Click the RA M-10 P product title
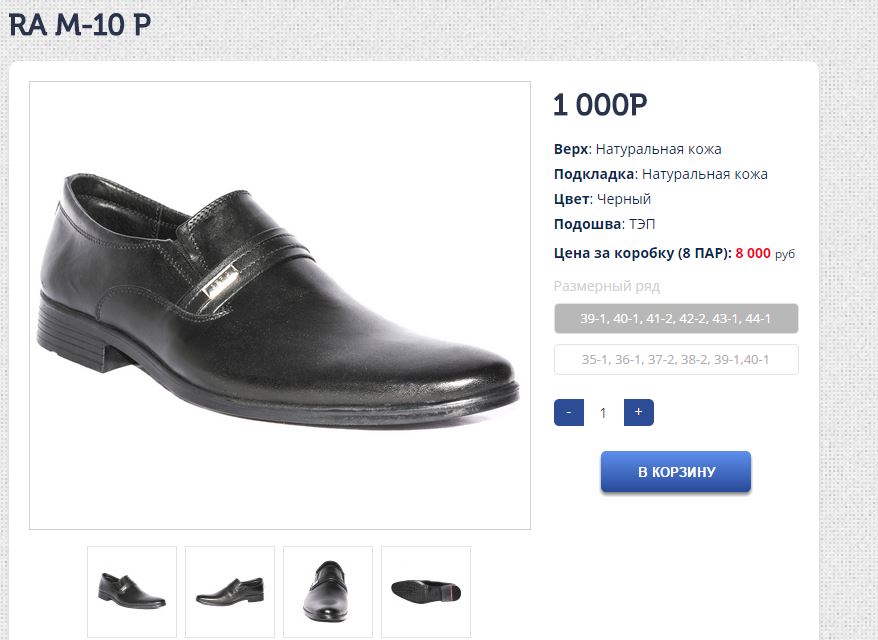 (80, 24)
